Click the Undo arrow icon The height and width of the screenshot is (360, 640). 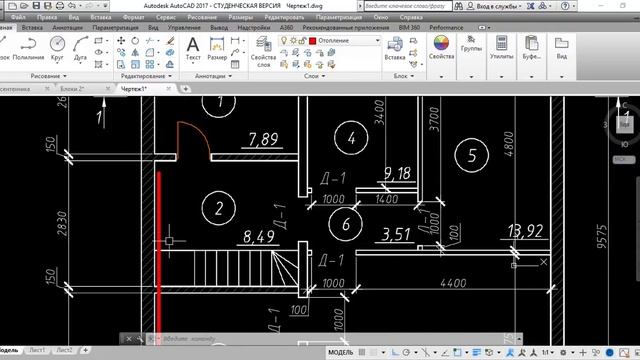pyautogui.click(x=72, y=6)
